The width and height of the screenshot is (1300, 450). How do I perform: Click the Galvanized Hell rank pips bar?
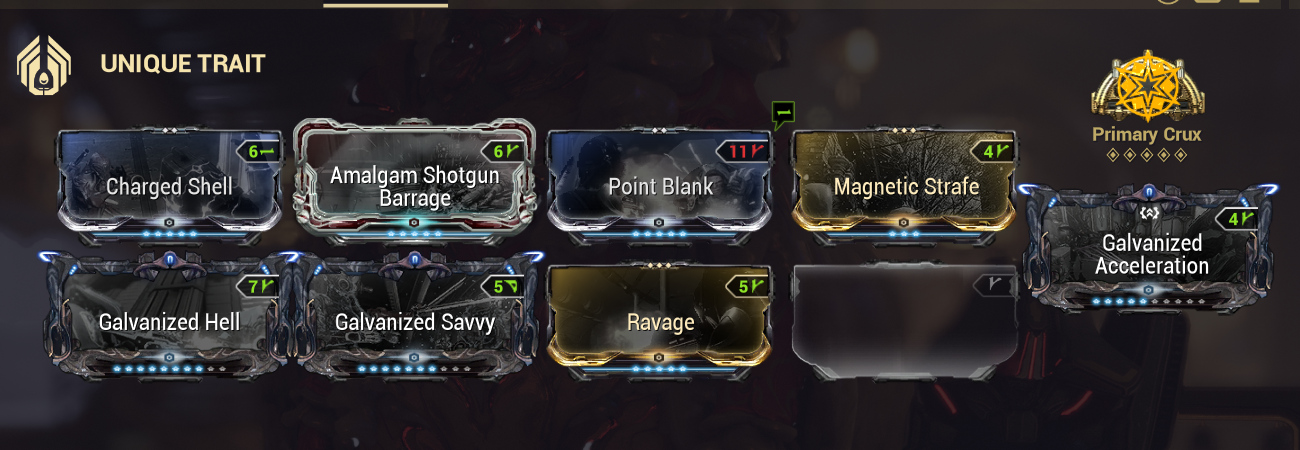pos(169,368)
